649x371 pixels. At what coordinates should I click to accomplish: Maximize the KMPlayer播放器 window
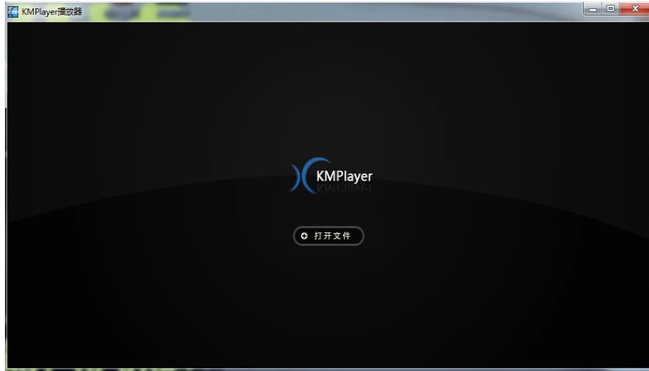611,9
